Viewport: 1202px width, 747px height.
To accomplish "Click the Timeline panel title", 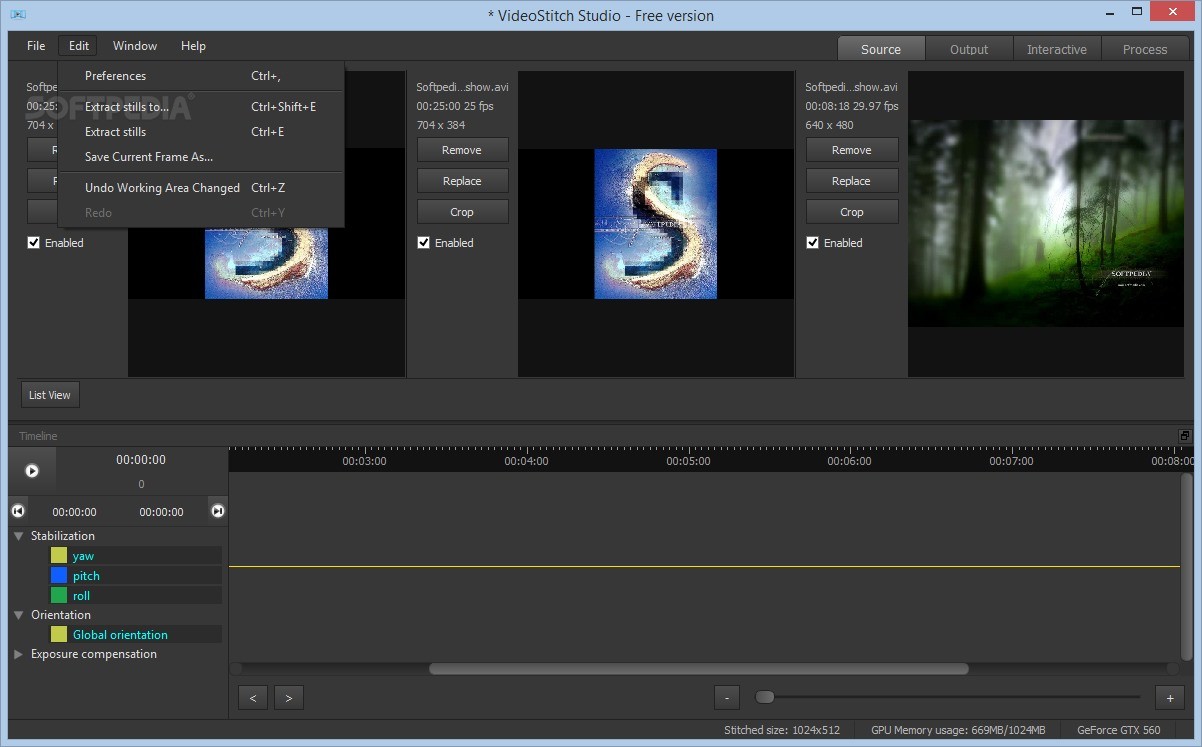I will click(38, 436).
